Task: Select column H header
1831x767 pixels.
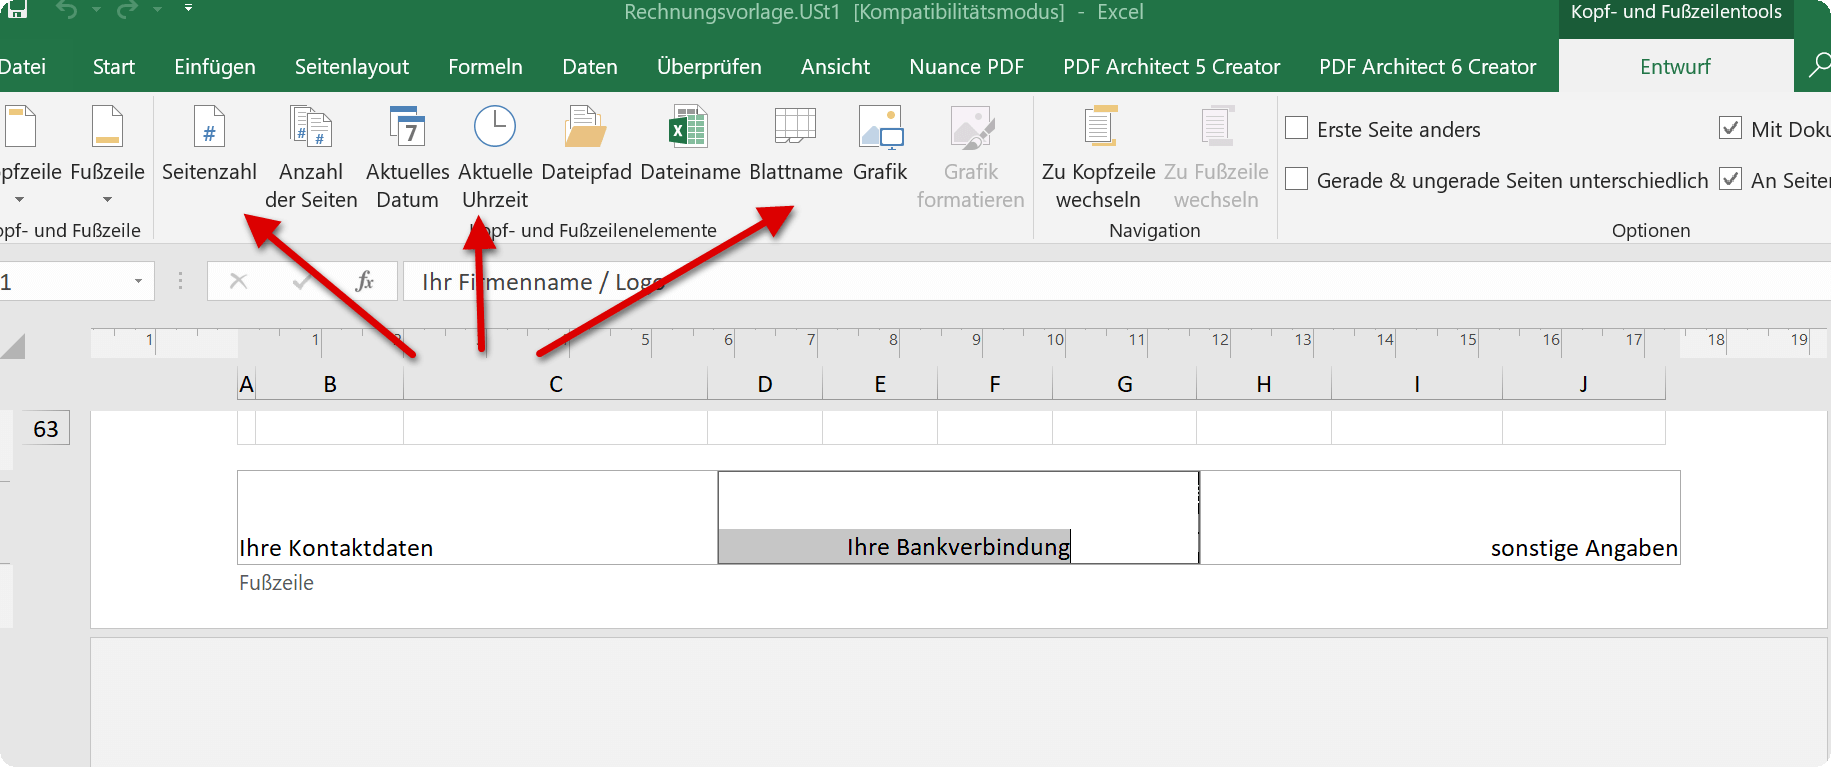Action: [1264, 384]
